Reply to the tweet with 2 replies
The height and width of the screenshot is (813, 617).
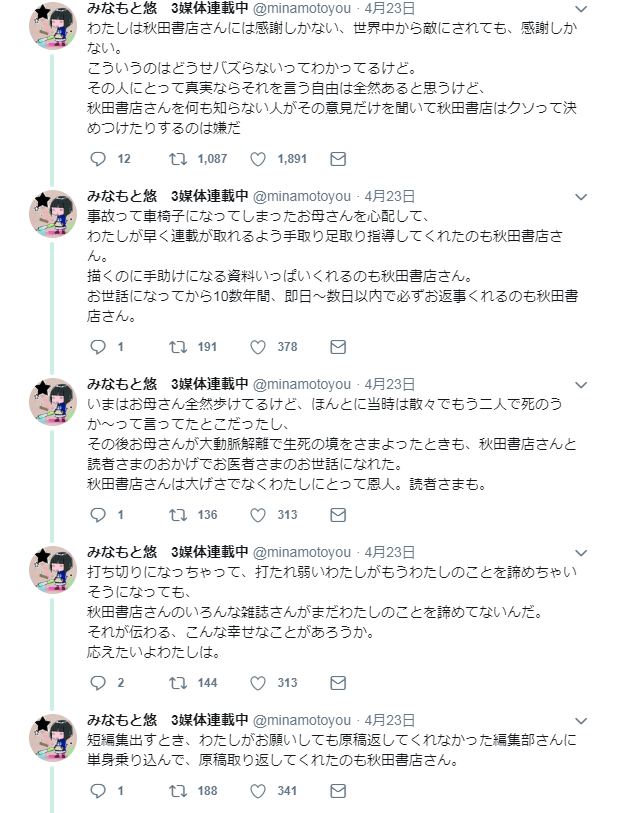(98, 683)
